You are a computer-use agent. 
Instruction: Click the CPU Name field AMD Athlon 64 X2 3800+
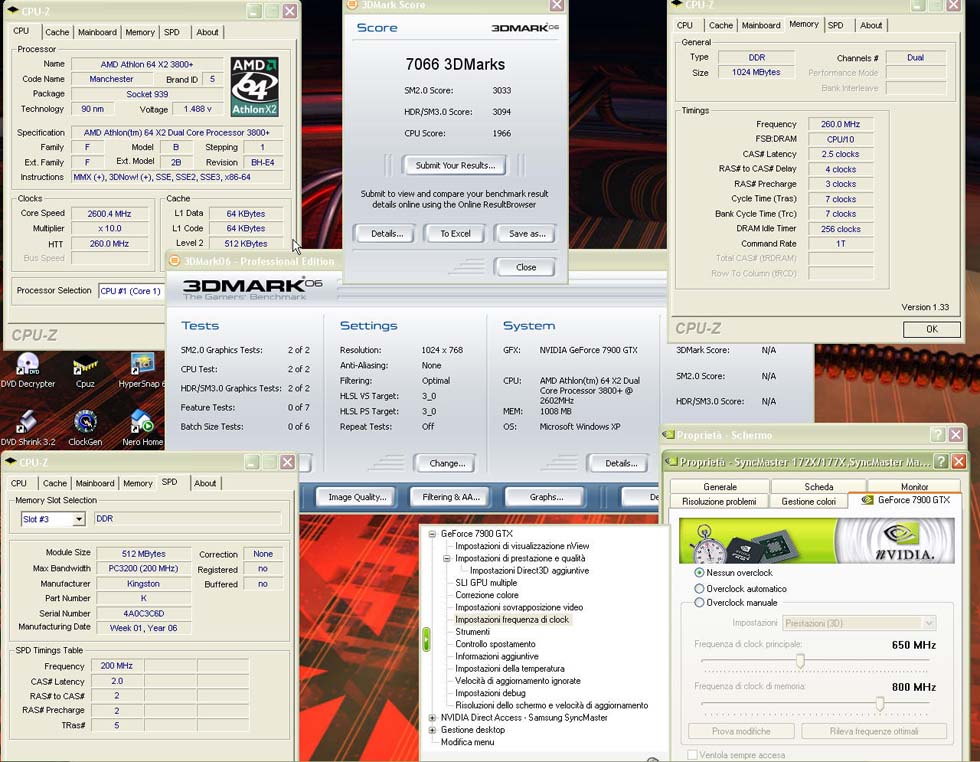click(x=146, y=64)
